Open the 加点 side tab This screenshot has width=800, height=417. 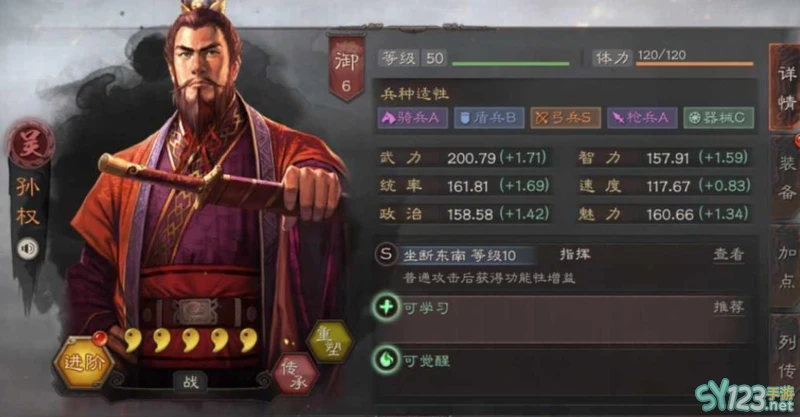(786, 266)
